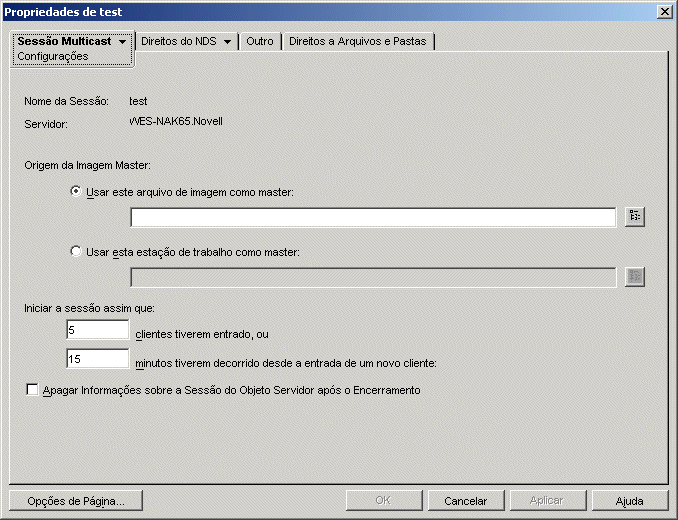Open Direitos a Arquivos e Pastas tab
Image resolution: width=678 pixels, height=520 pixels.
click(x=358, y=41)
